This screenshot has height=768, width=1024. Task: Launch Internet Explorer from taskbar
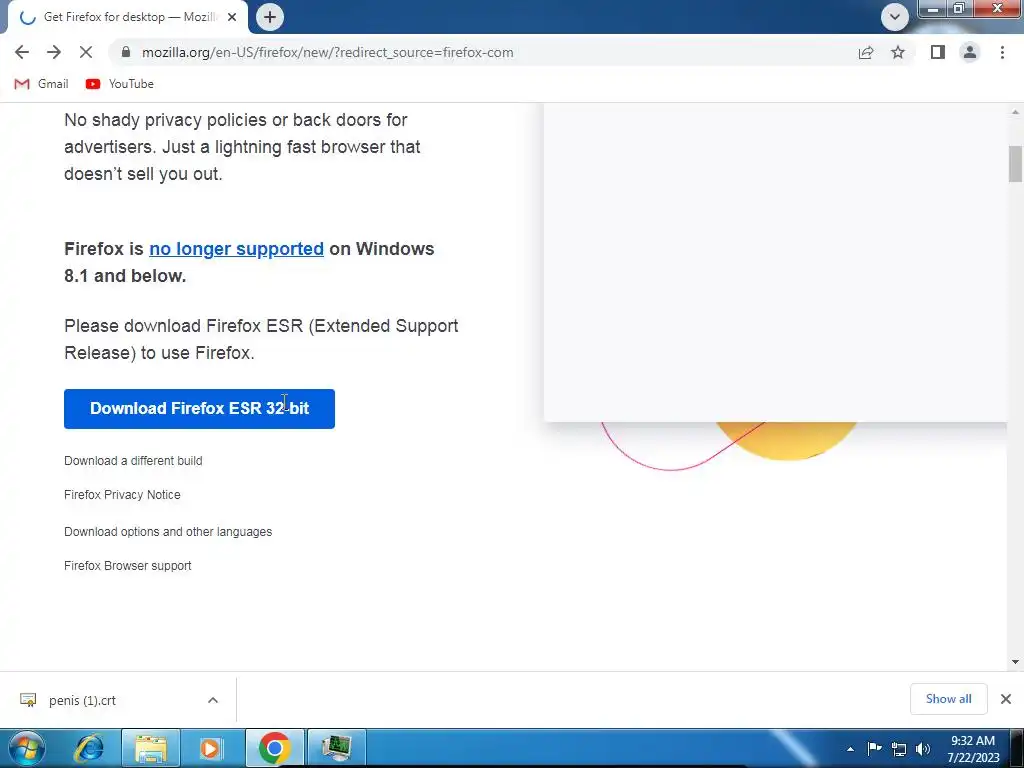point(89,748)
